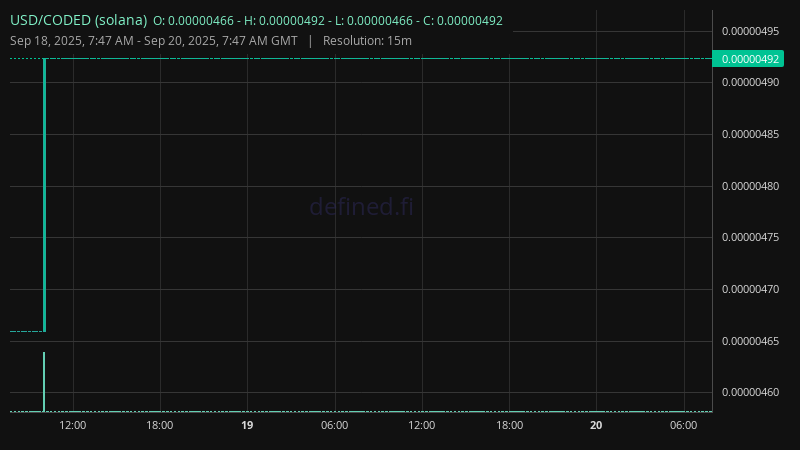Click the 12:00 label after date 19
Image resolution: width=800 pixels, height=450 pixels.
pos(422,426)
